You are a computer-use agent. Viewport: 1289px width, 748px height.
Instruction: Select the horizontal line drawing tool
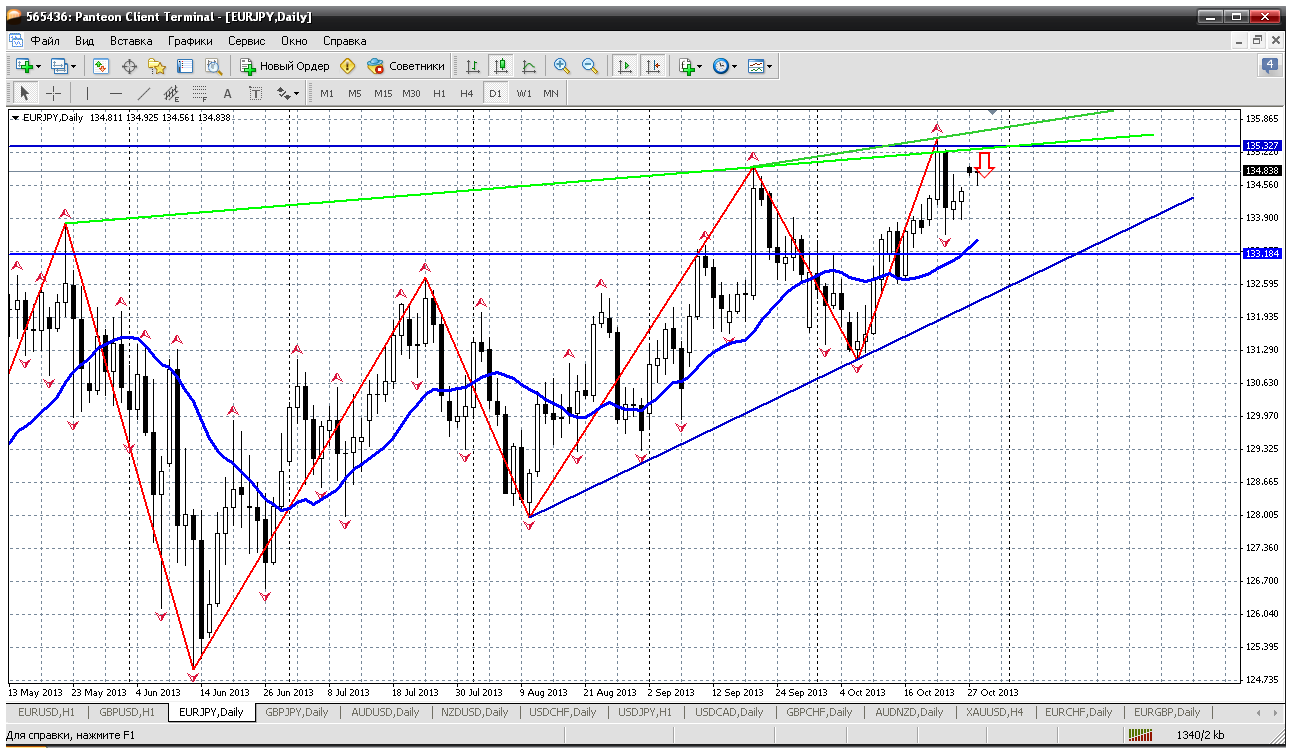tap(116, 93)
